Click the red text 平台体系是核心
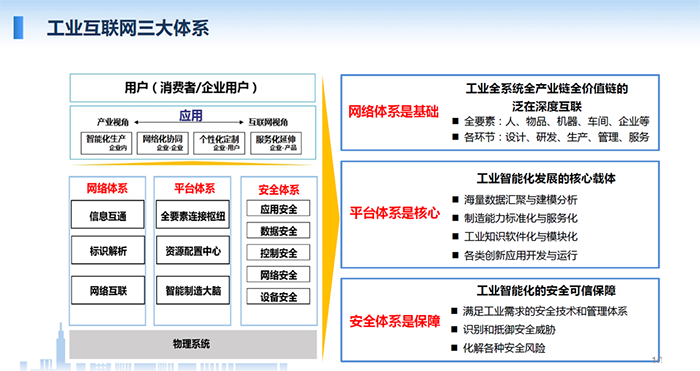 point(395,213)
